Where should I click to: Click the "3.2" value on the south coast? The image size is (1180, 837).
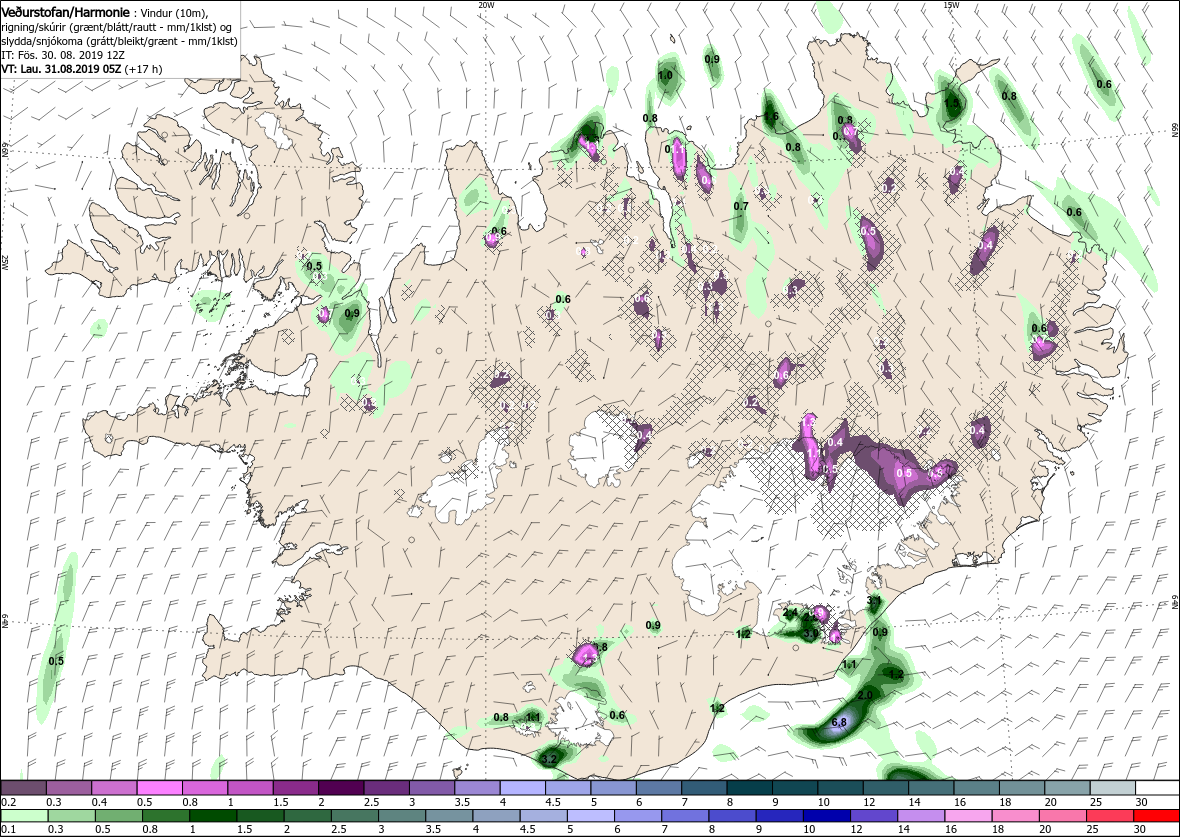tap(549, 759)
